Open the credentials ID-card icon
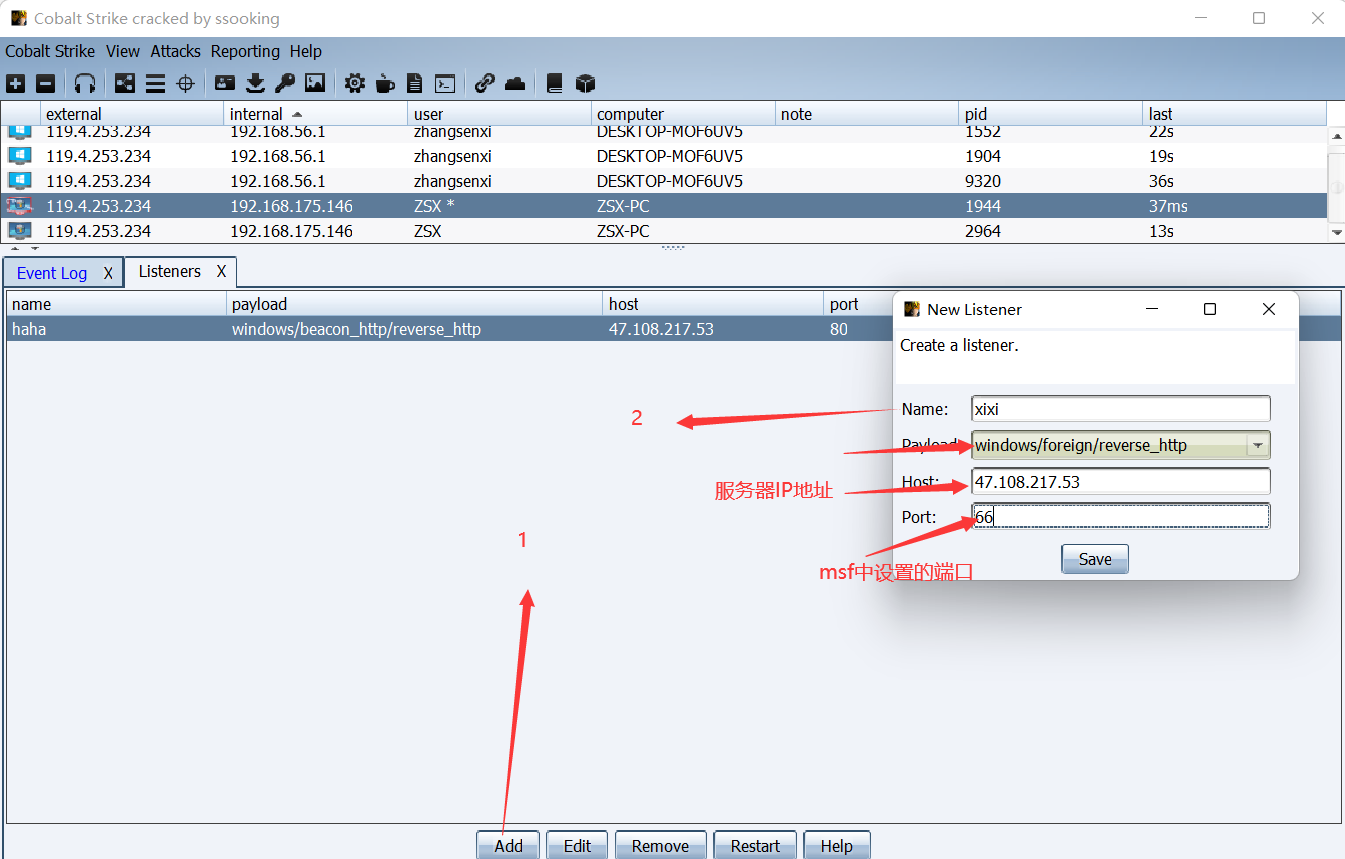The width and height of the screenshot is (1345, 859). click(x=225, y=84)
